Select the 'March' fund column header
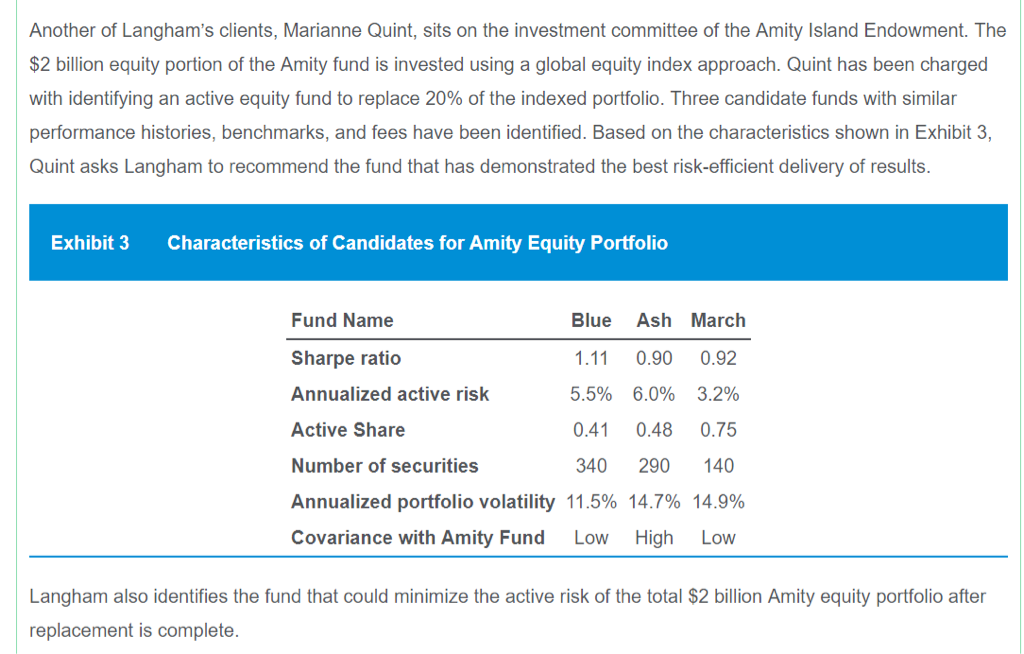Viewport: 1024px width, 654px height. coord(718,321)
